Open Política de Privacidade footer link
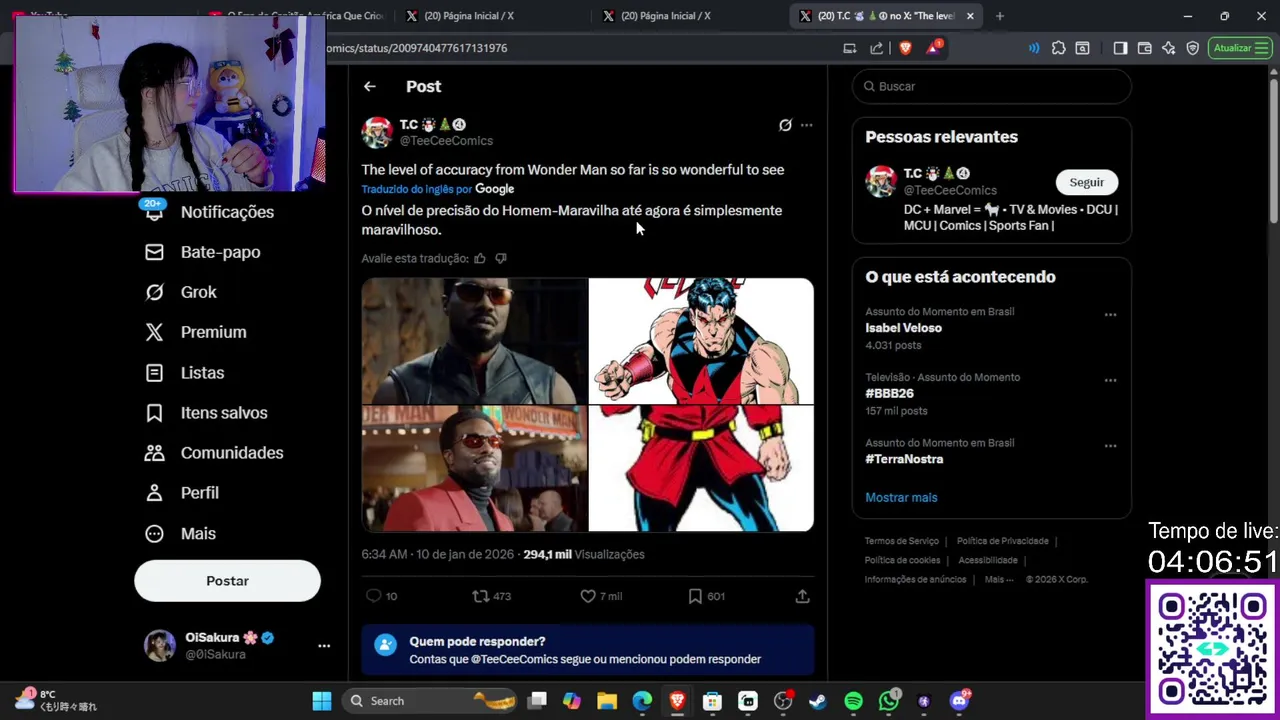Image resolution: width=1280 pixels, height=720 pixels. point(1002,541)
